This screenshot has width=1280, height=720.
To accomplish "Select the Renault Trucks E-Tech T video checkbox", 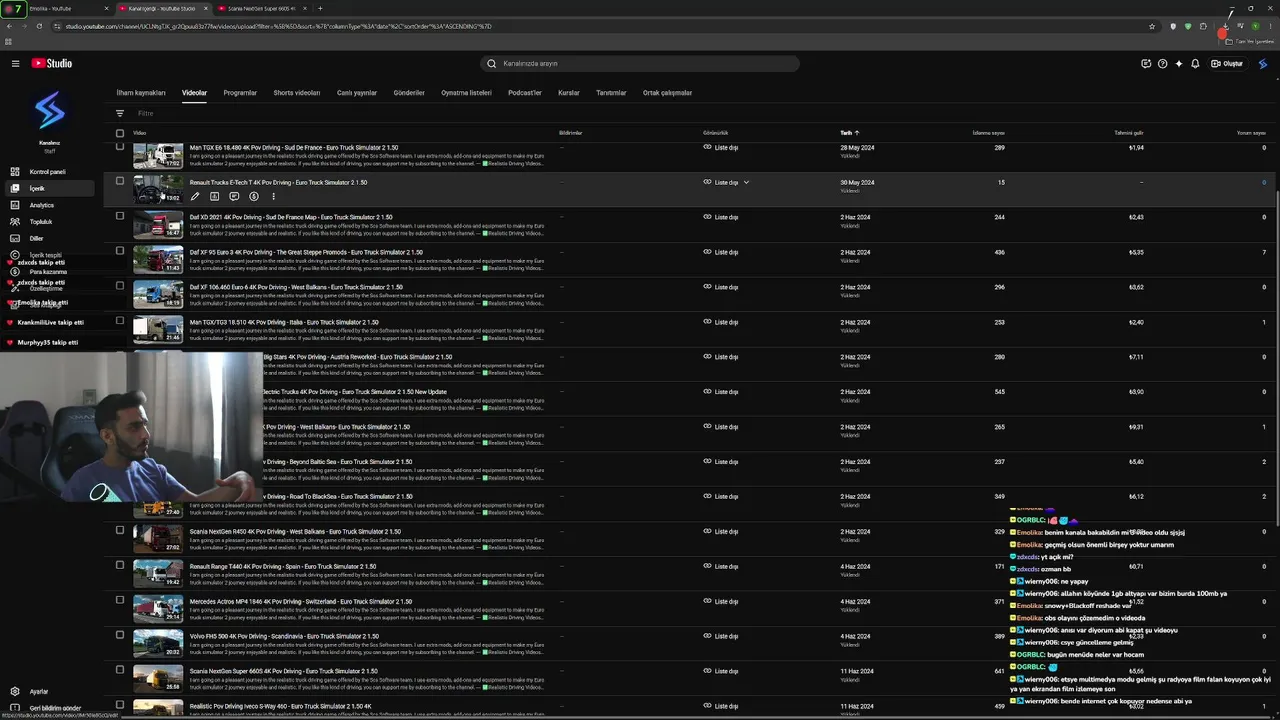I will (120, 182).
